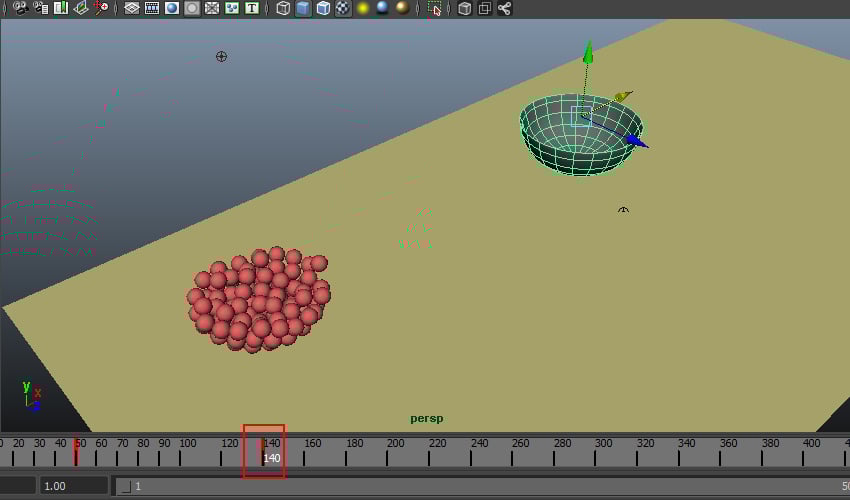Click the current time marker at frame 140
Screen dimensions: 850x500
263,451
